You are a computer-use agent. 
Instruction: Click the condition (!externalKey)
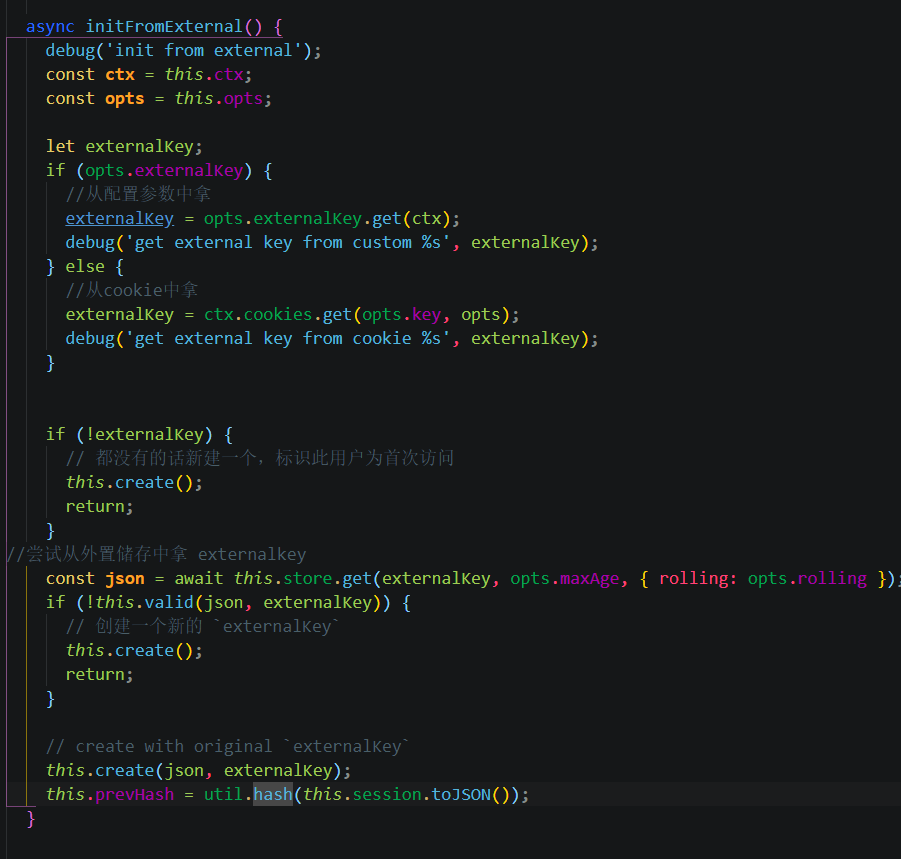click(x=144, y=434)
